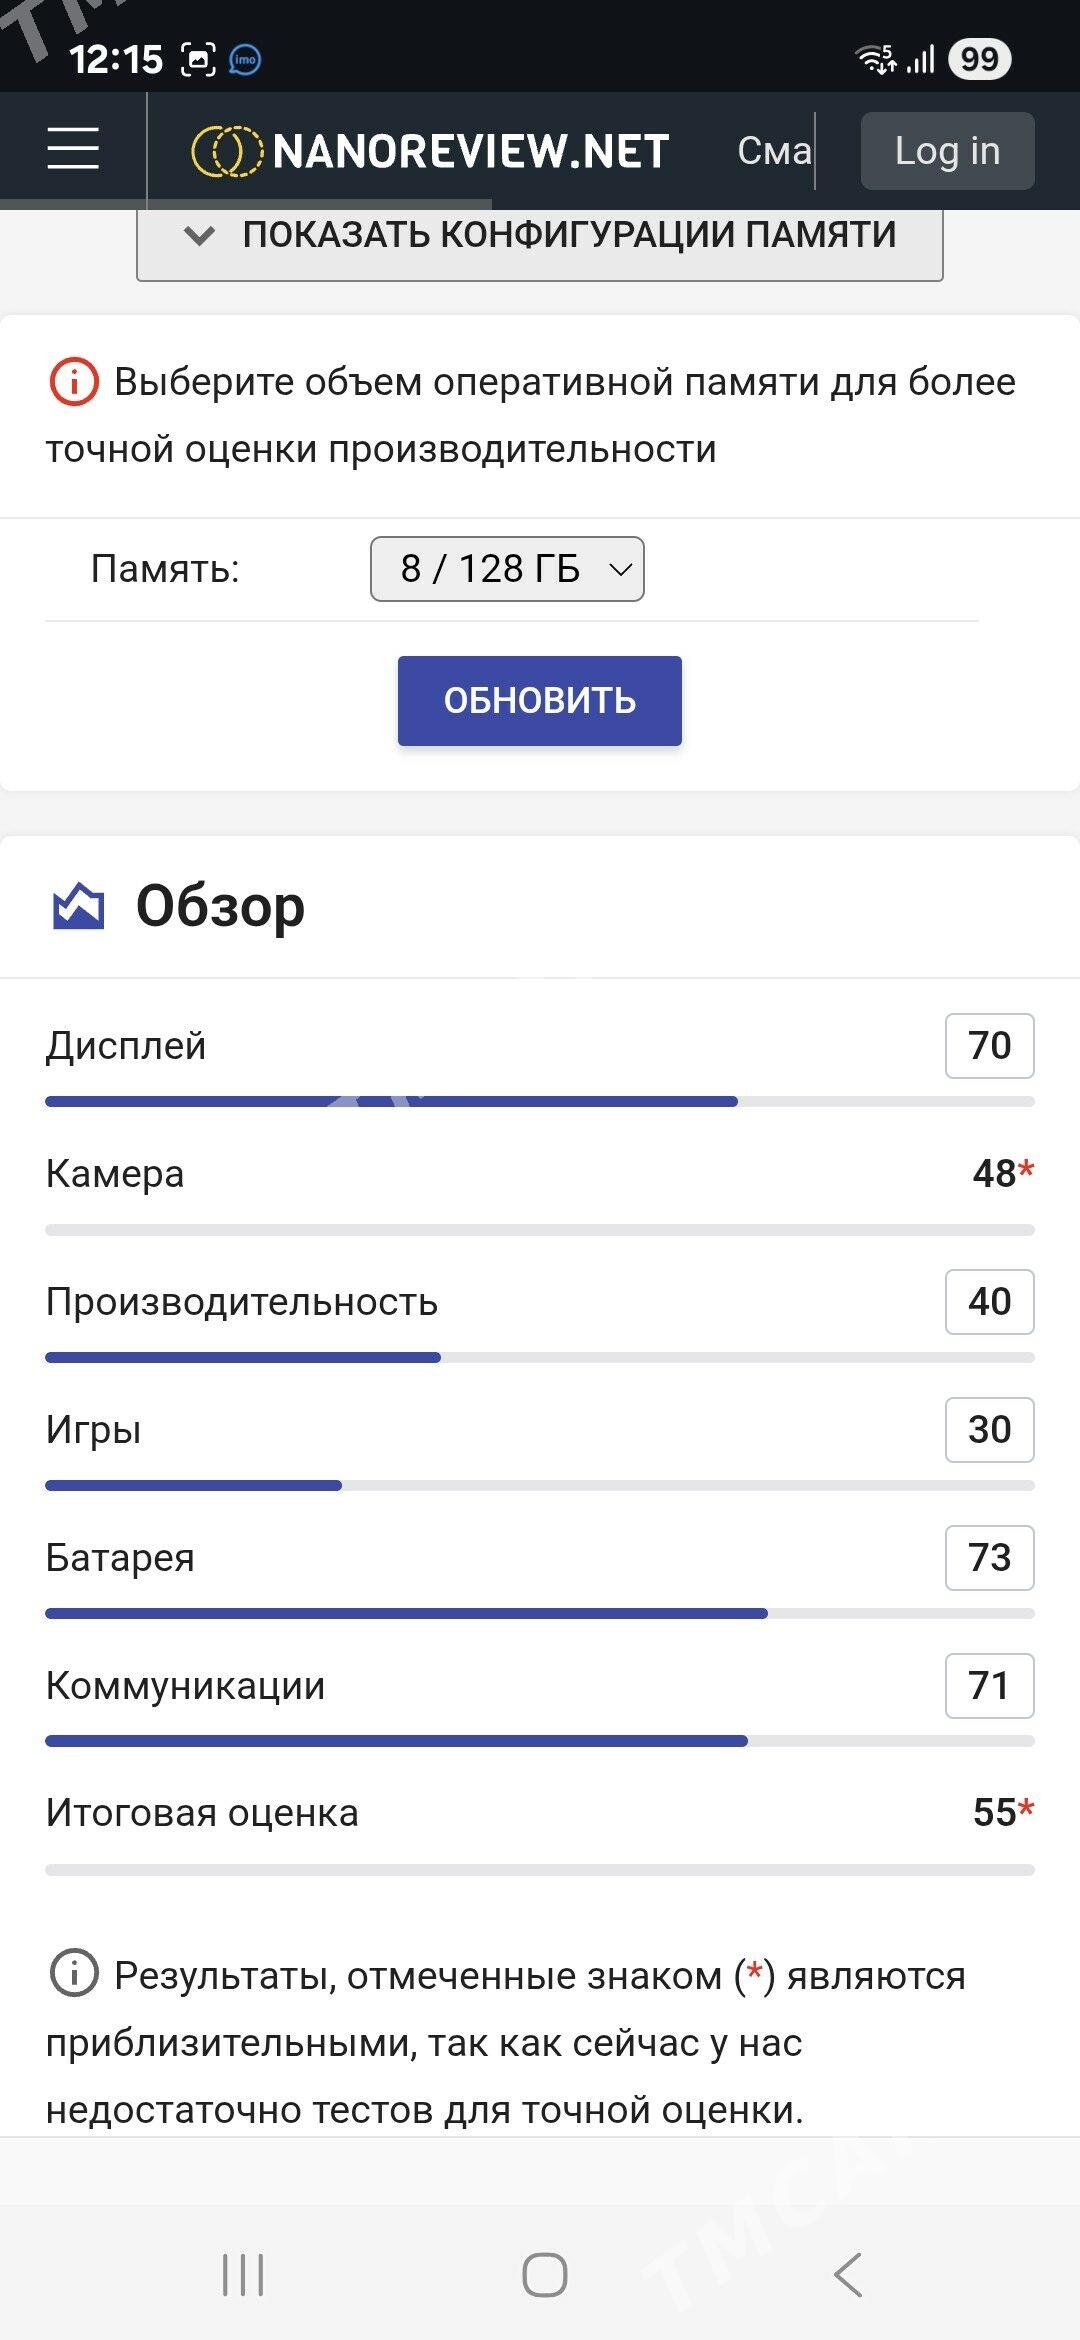1080x2340 pixels.
Task: Select the Производительность rating row label
Action: point(242,1302)
